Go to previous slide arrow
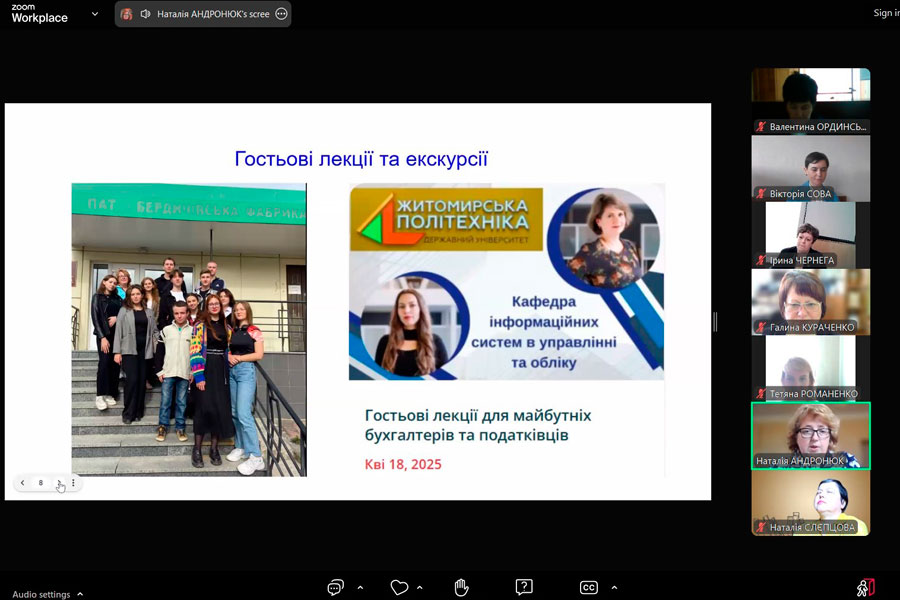Image resolution: width=900 pixels, height=600 pixels. pos(23,483)
